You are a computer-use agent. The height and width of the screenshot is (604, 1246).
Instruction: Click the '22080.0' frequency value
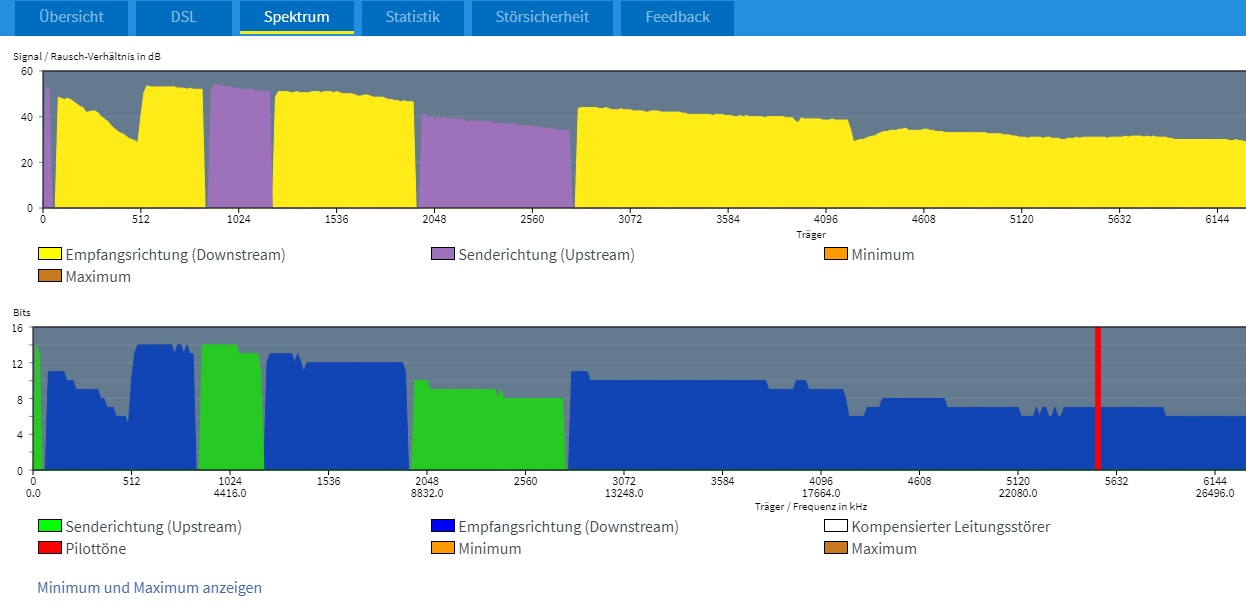pyautogui.click(x=1018, y=493)
